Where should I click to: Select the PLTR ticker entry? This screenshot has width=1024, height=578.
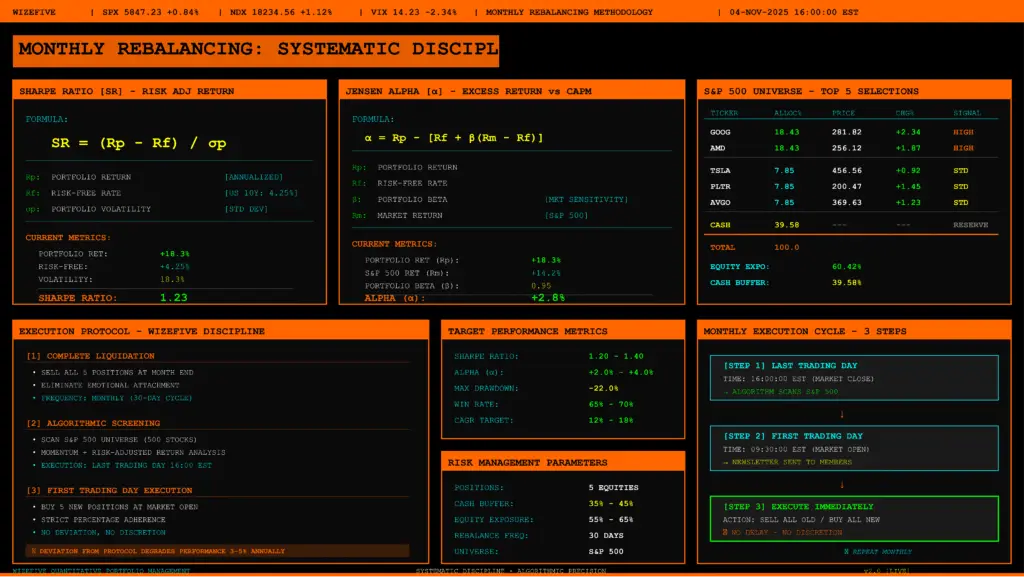pos(720,186)
